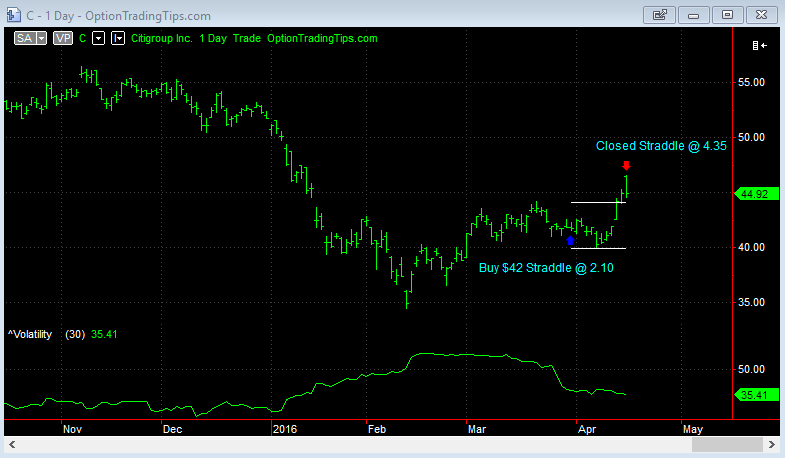Click the 40.00 price axis label
Image resolution: width=785 pixels, height=458 pixels.
click(751, 247)
